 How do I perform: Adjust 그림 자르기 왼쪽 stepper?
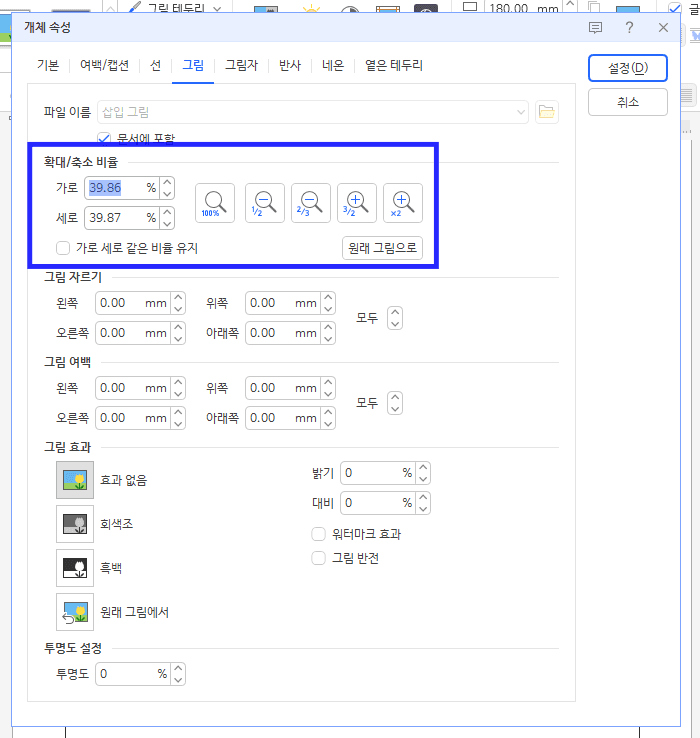(x=178, y=303)
